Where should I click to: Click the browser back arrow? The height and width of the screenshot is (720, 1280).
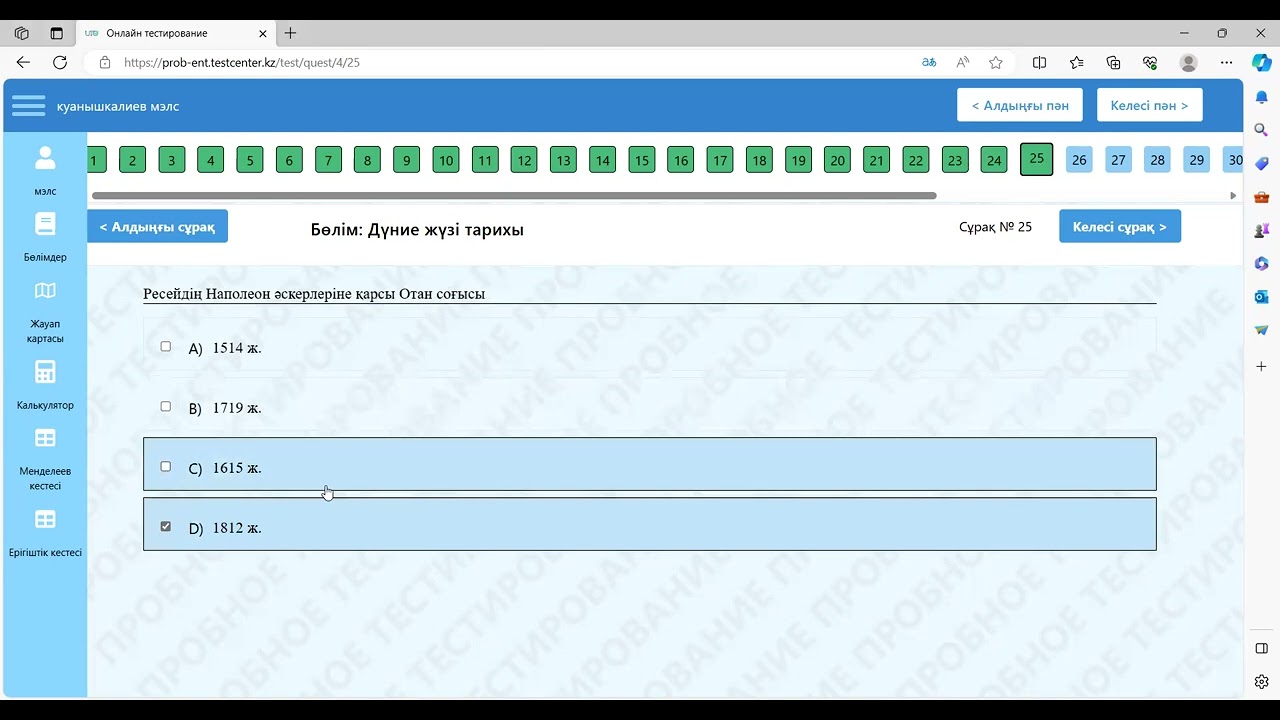(23, 62)
